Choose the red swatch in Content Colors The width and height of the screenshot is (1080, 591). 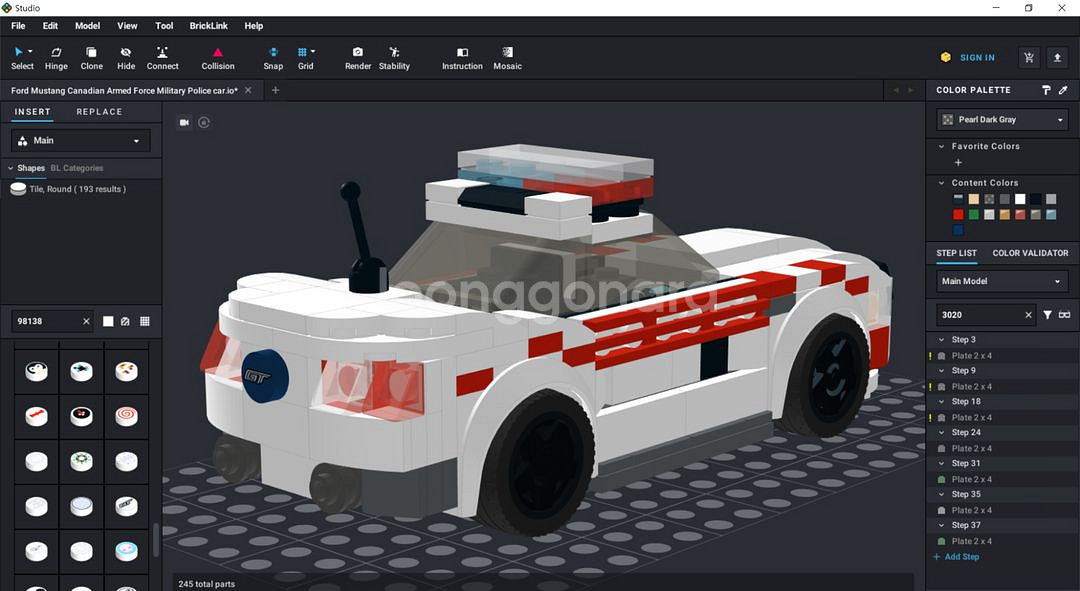click(958, 214)
